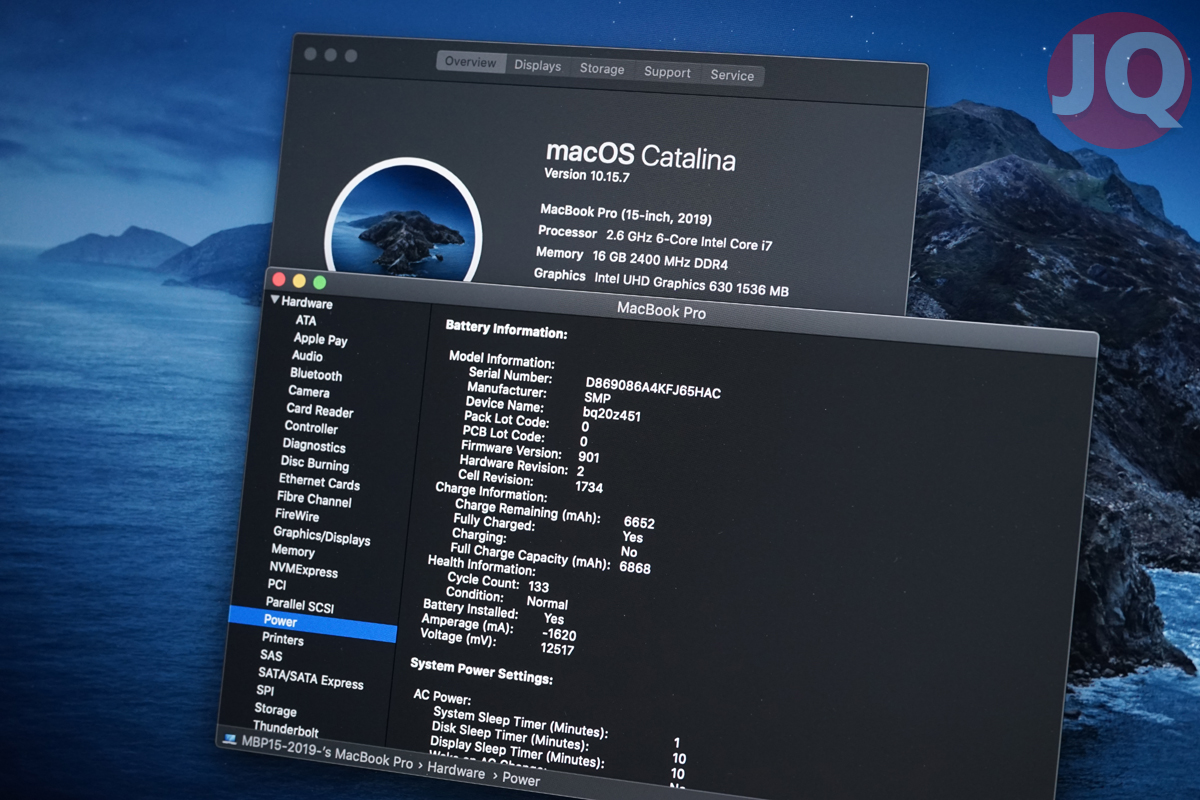The height and width of the screenshot is (800, 1200).
Task: Select Disc Burning in the sidebar
Action: (x=315, y=464)
